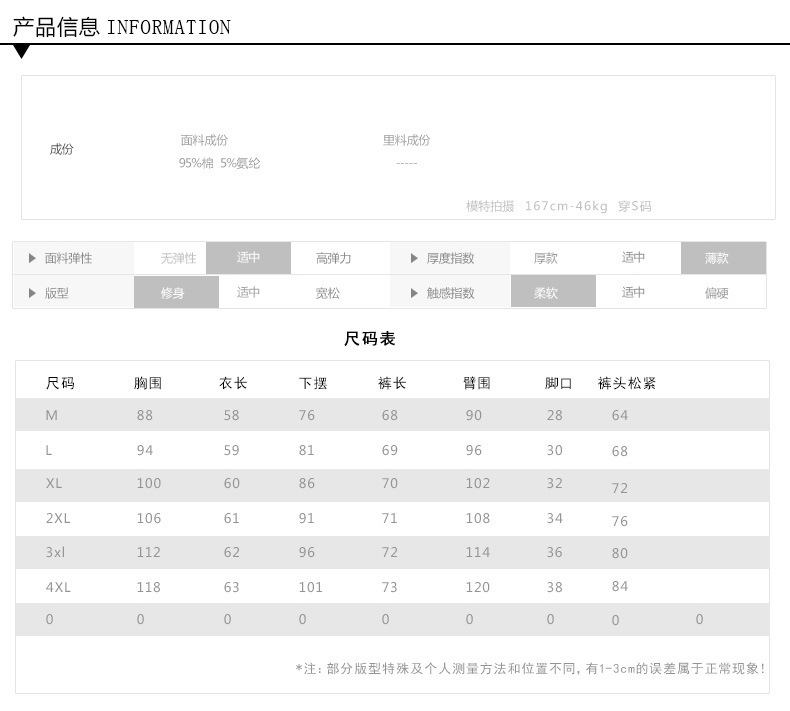
Task: Click the 厚度指数 label
Action: 450,258
